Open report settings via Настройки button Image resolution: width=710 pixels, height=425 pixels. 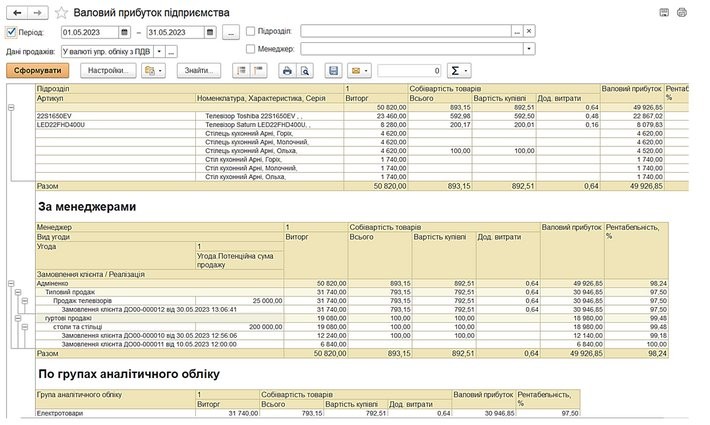point(108,71)
